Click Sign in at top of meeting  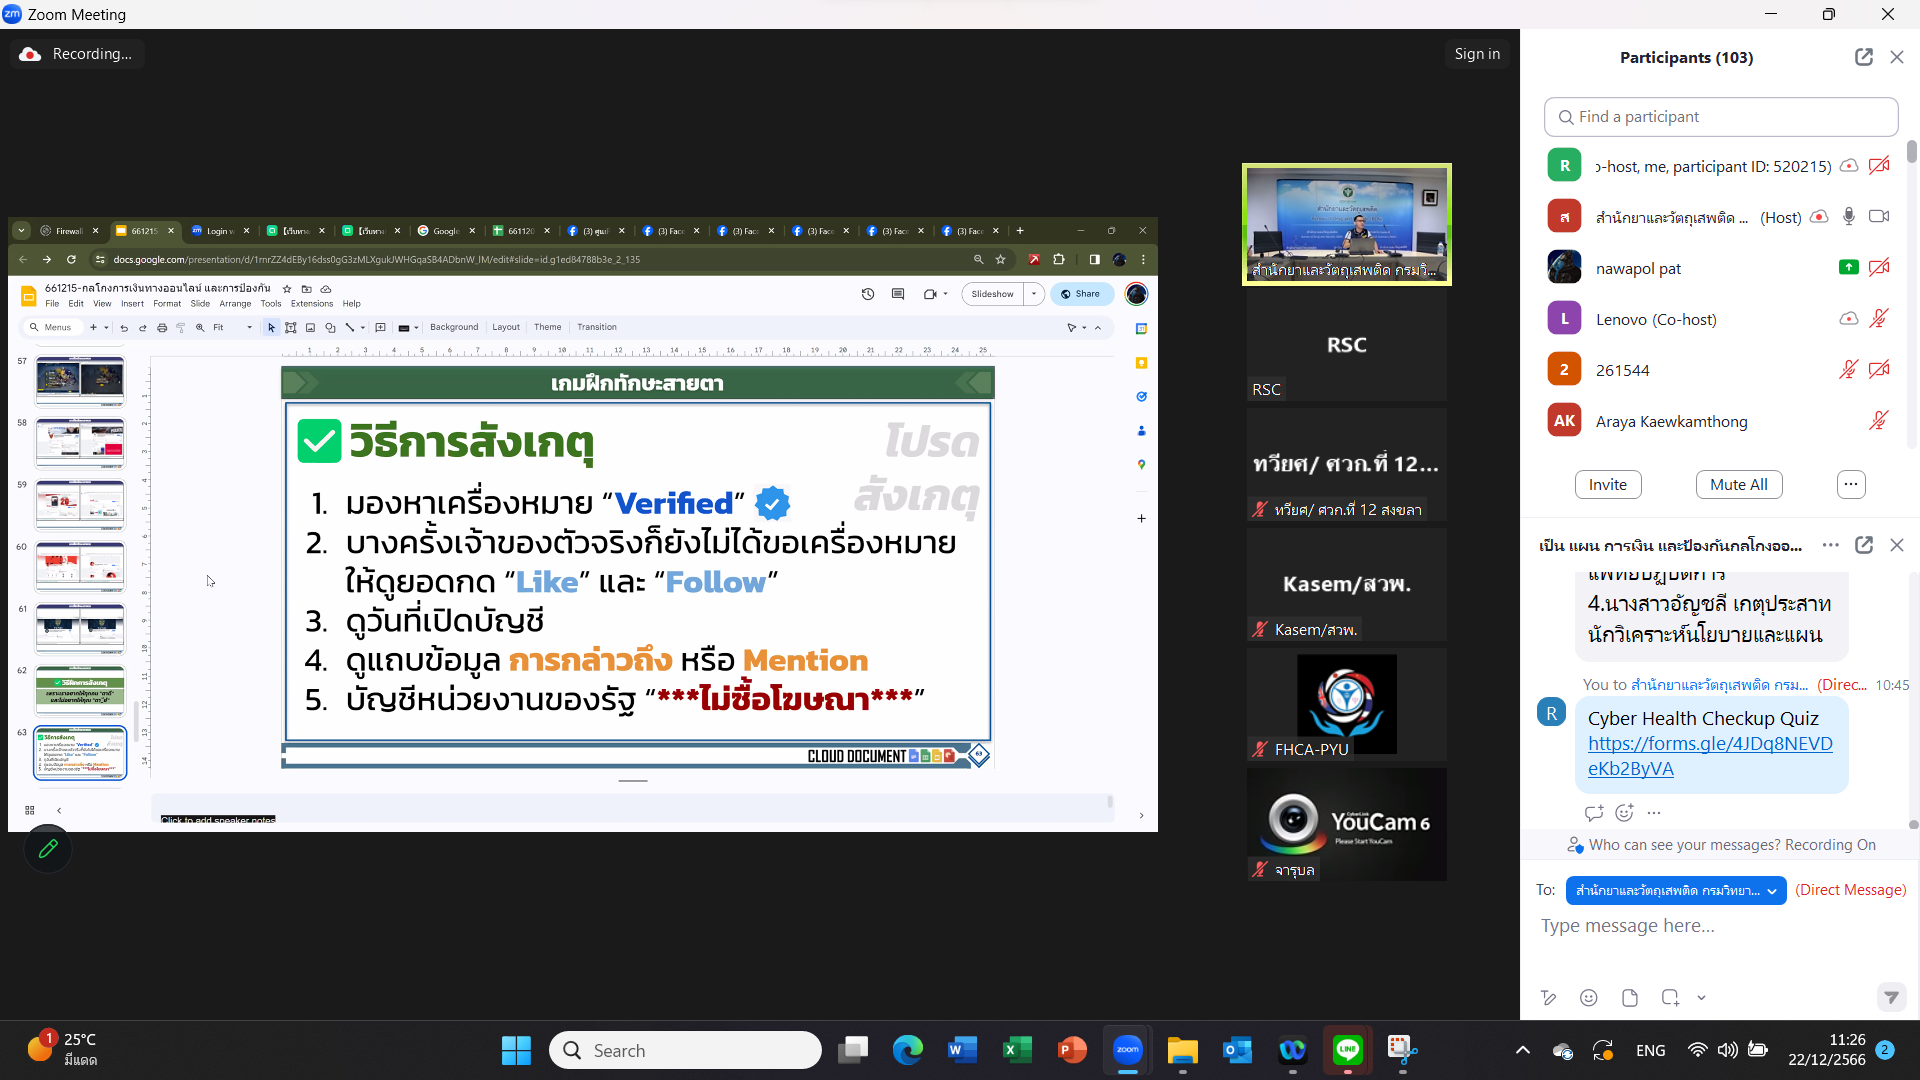coord(1477,54)
